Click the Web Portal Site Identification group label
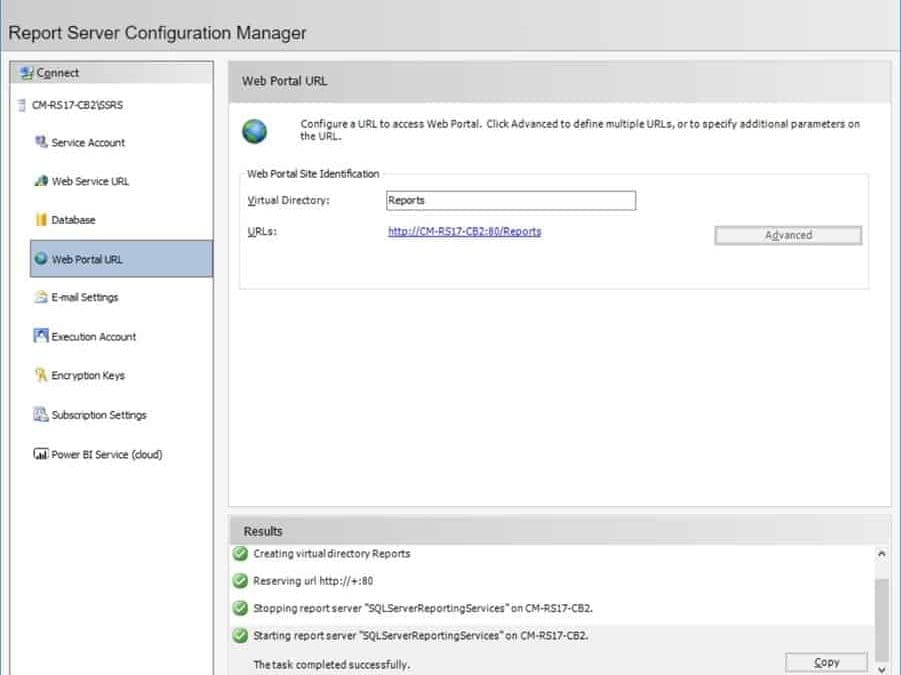Screen dimensions: 901x675 313,174
